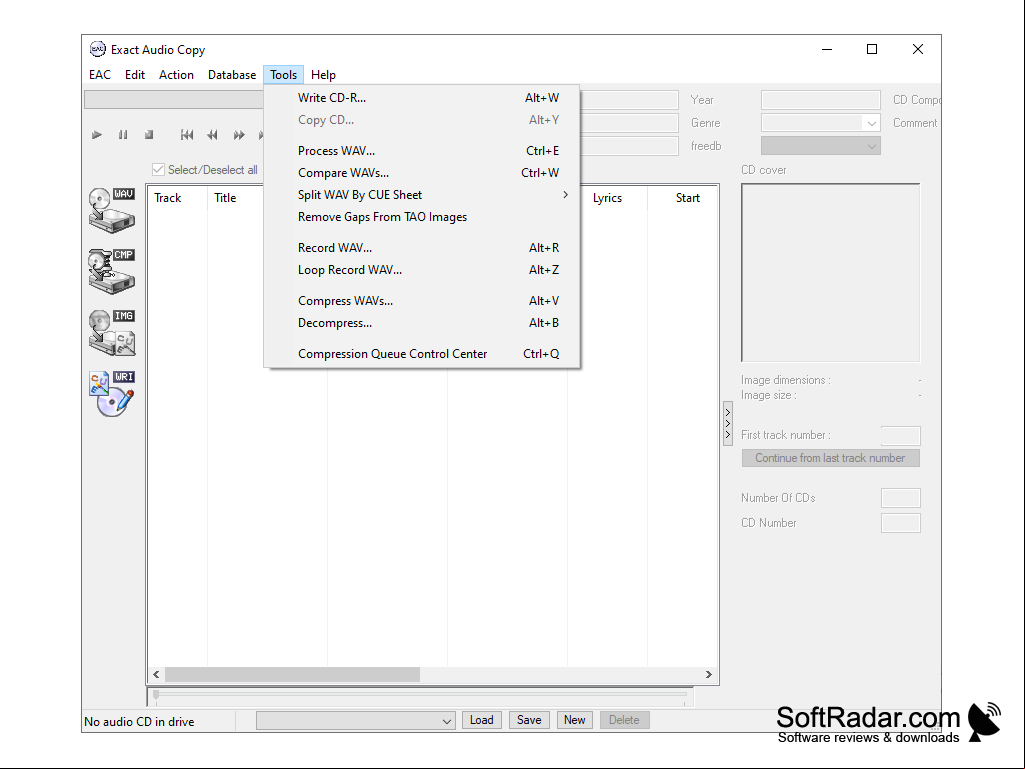Click the CD Number field
Image resolution: width=1025 pixels, height=769 pixels.
[900, 523]
